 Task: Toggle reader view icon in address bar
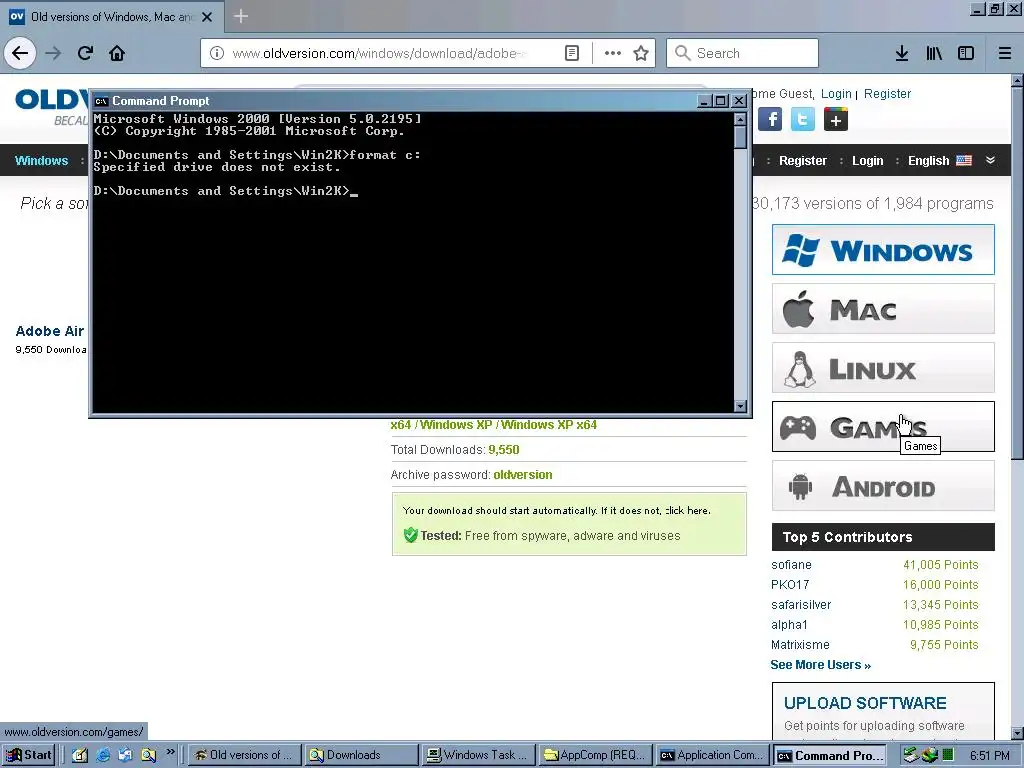pyautogui.click(x=572, y=53)
